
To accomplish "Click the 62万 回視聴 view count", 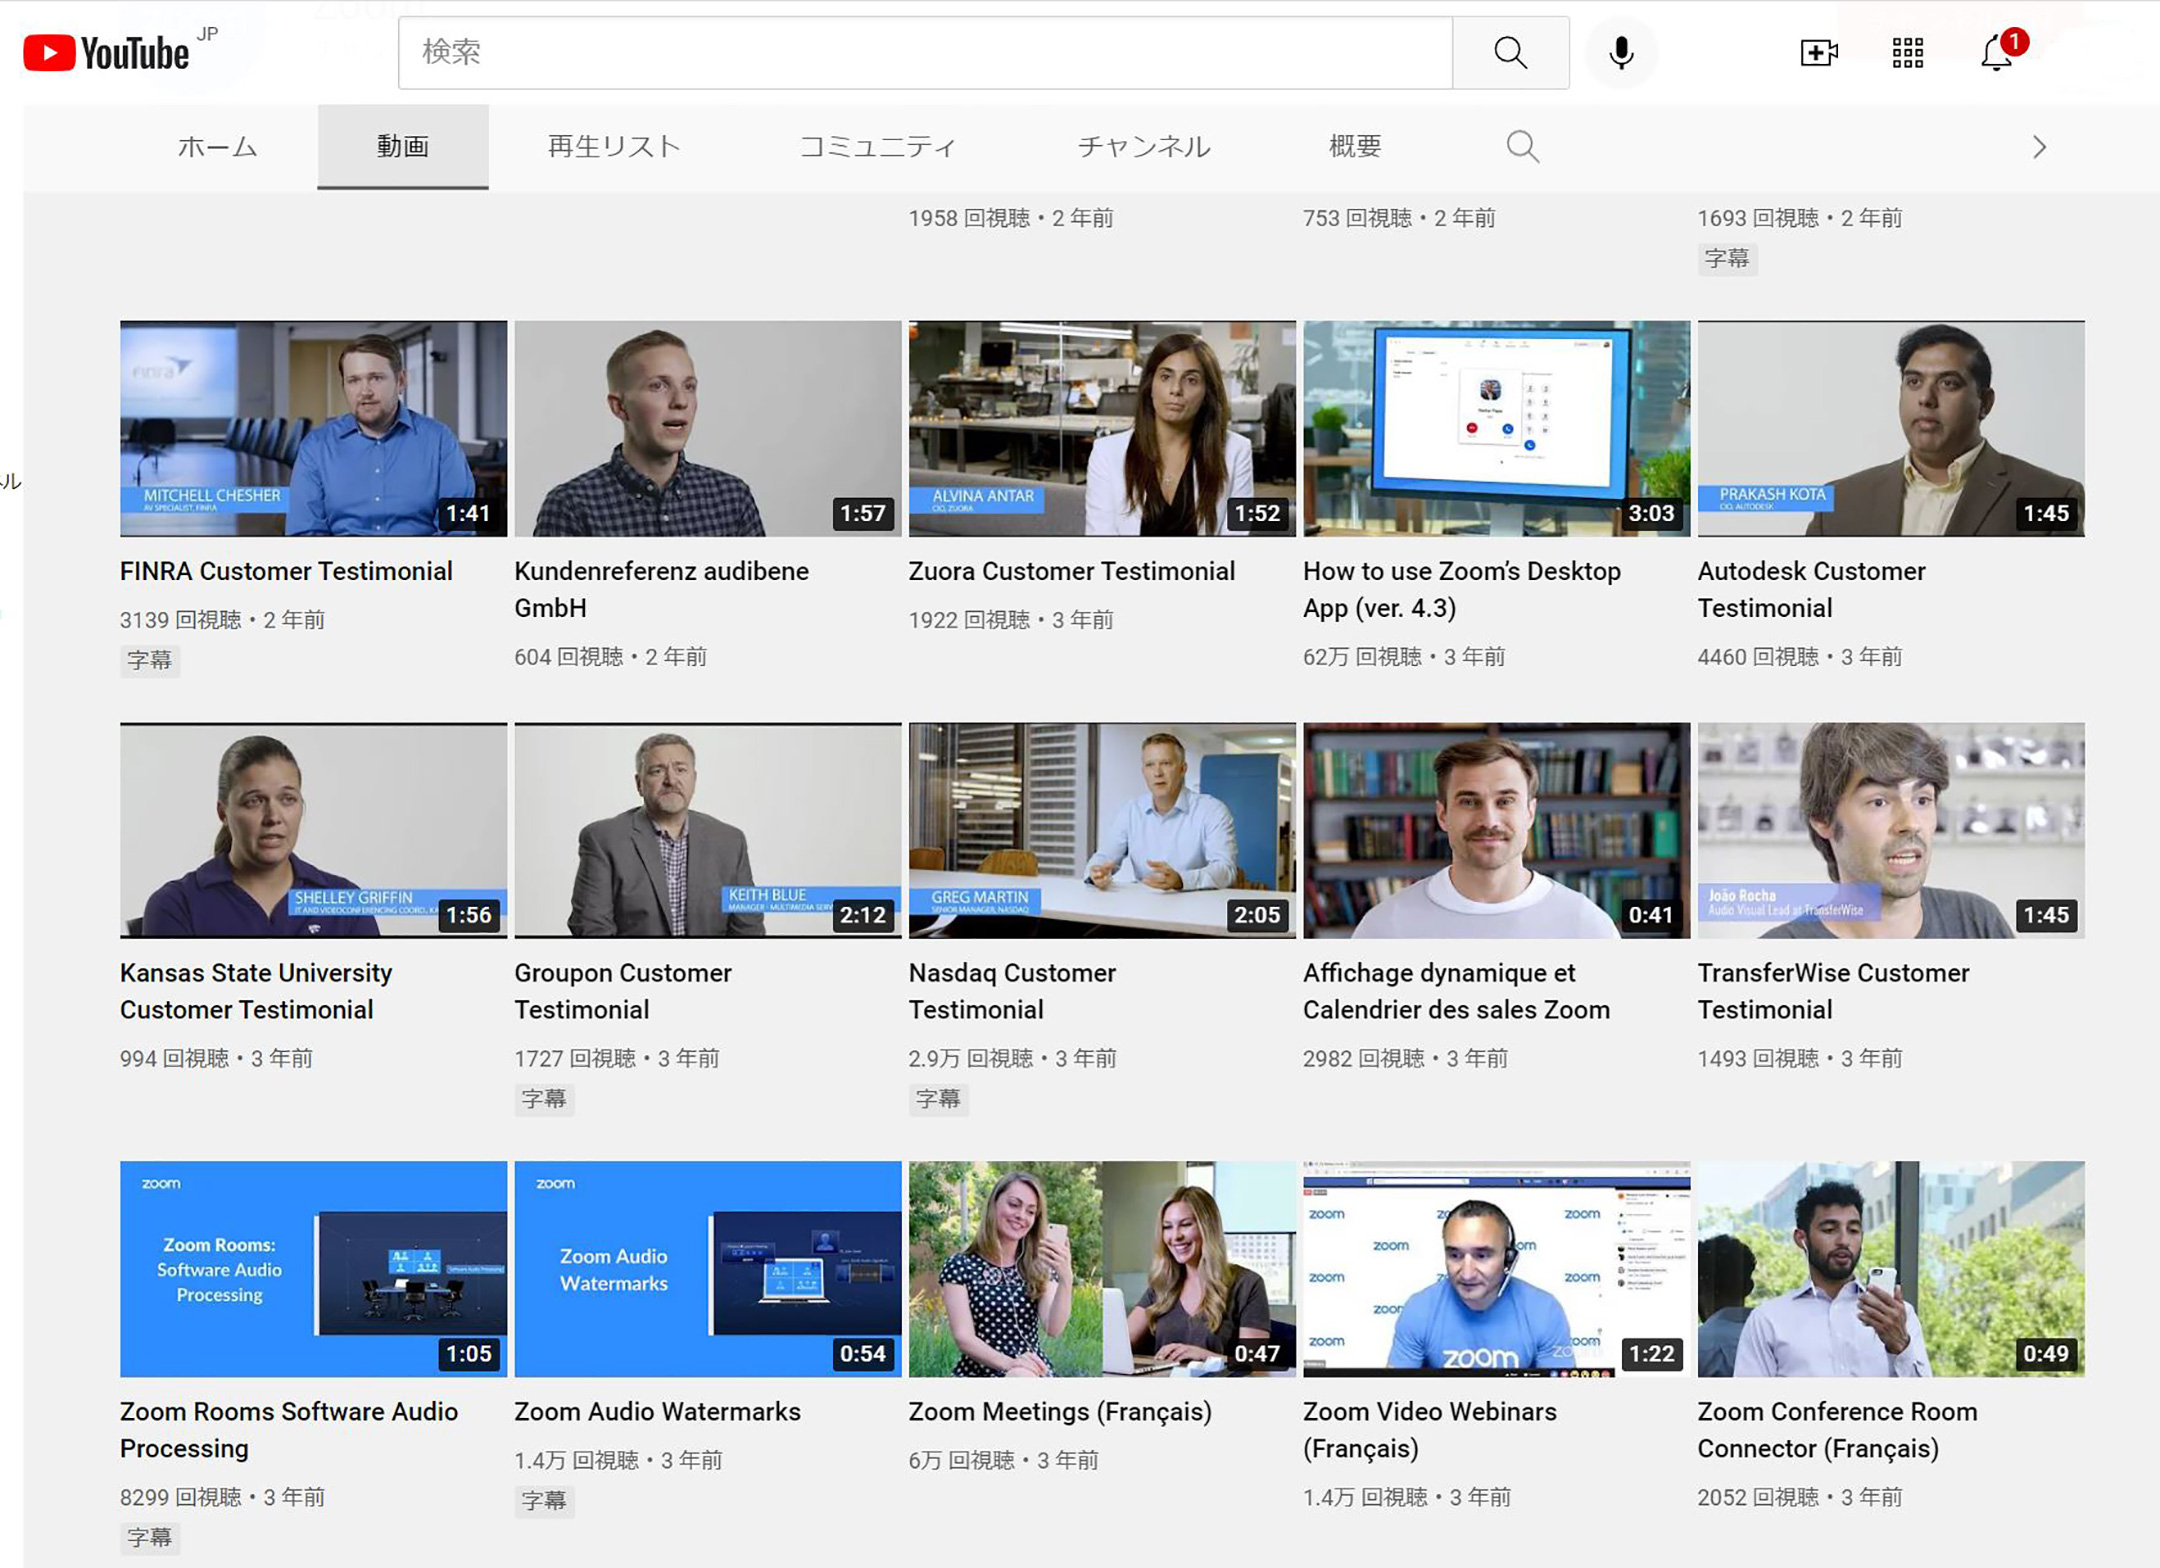I will click(x=1362, y=657).
